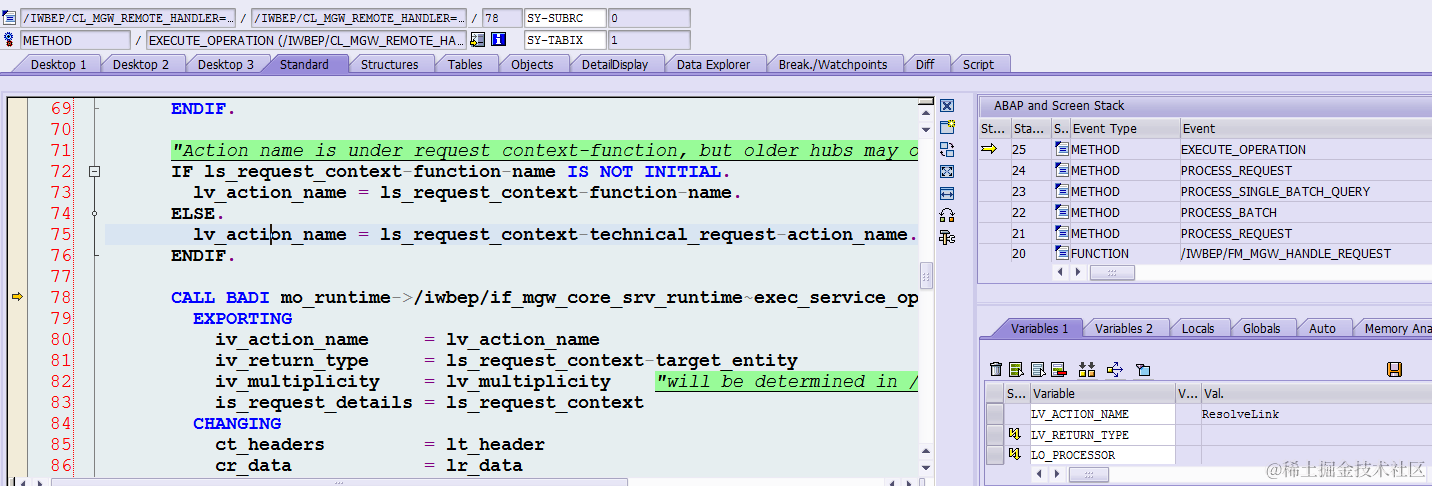Click the SY-TABIX variable field
Image resolution: width=1432 pixels, height=486 pixels.
565,40
